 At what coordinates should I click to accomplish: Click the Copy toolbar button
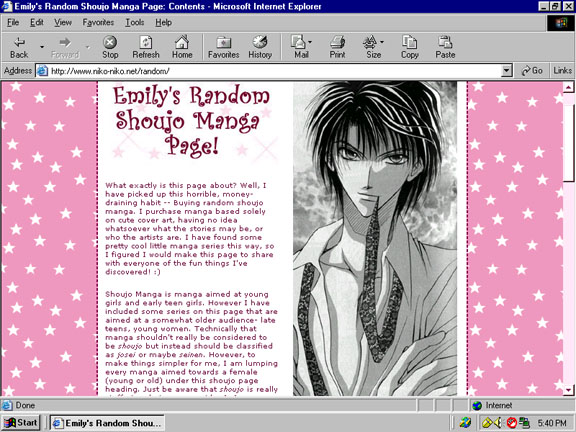pyautogui.click(x=409, y=47)
